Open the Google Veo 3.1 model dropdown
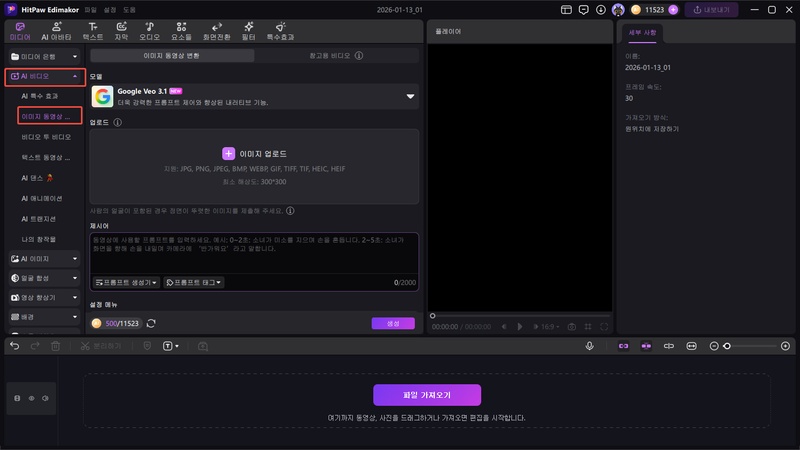 [x=255, y=96]
